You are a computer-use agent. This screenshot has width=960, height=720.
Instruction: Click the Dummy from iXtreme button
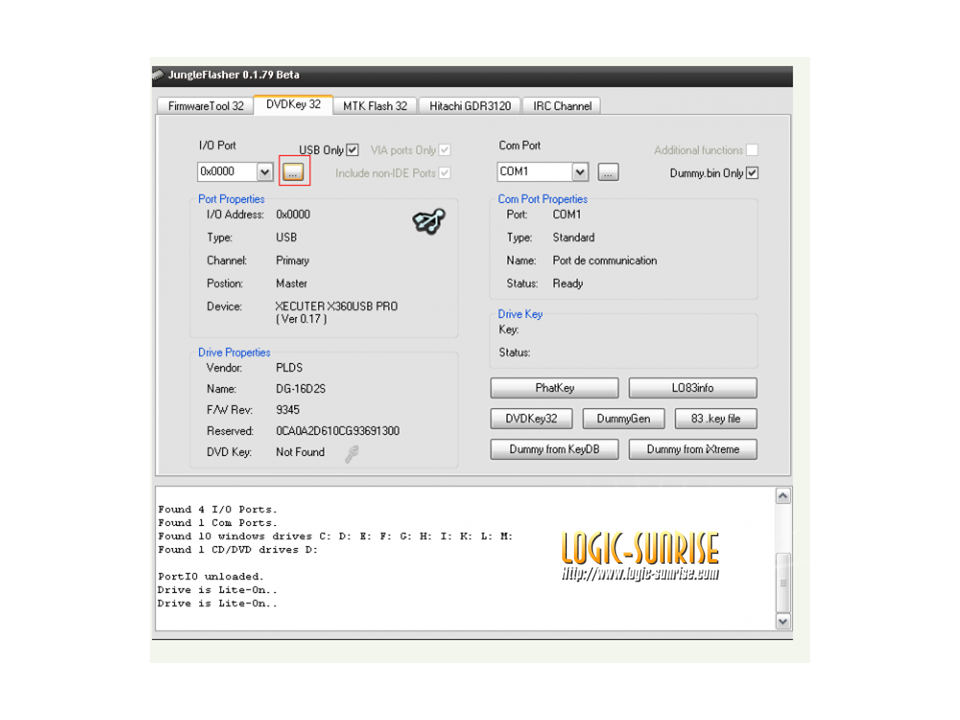pos(693,449)
